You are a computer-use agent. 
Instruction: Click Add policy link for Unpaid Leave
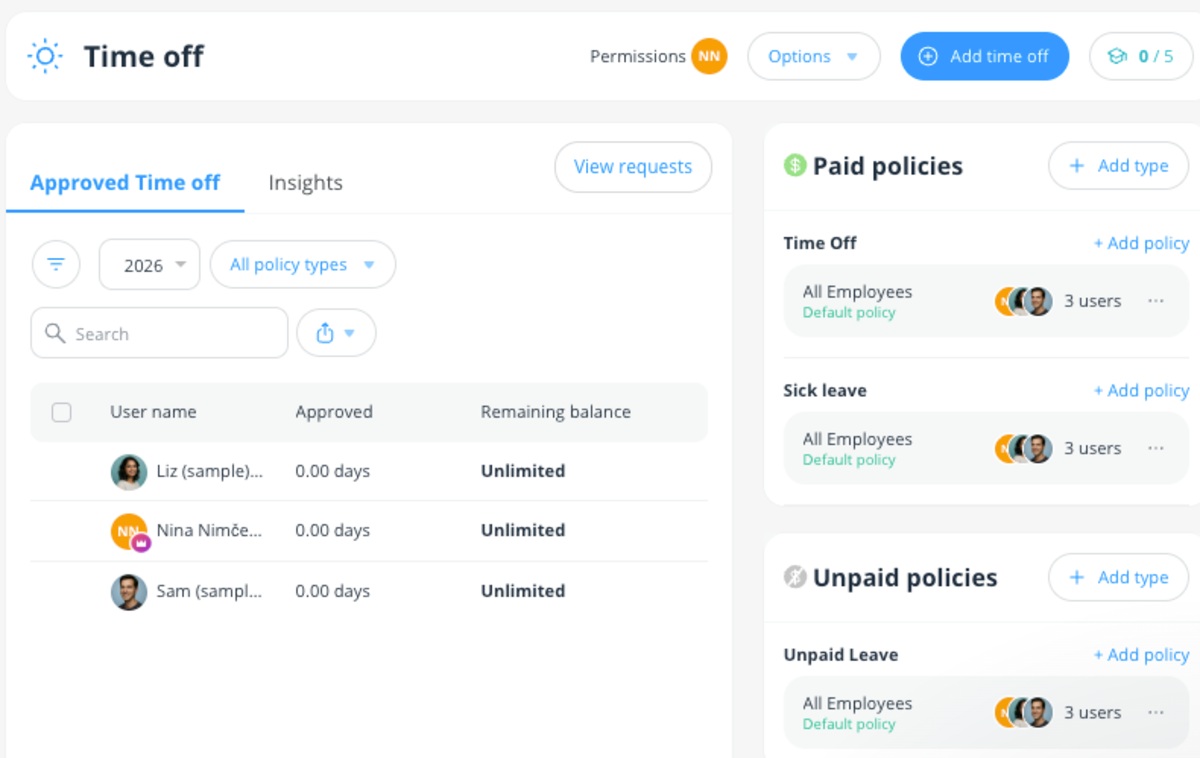point(1141,655)
